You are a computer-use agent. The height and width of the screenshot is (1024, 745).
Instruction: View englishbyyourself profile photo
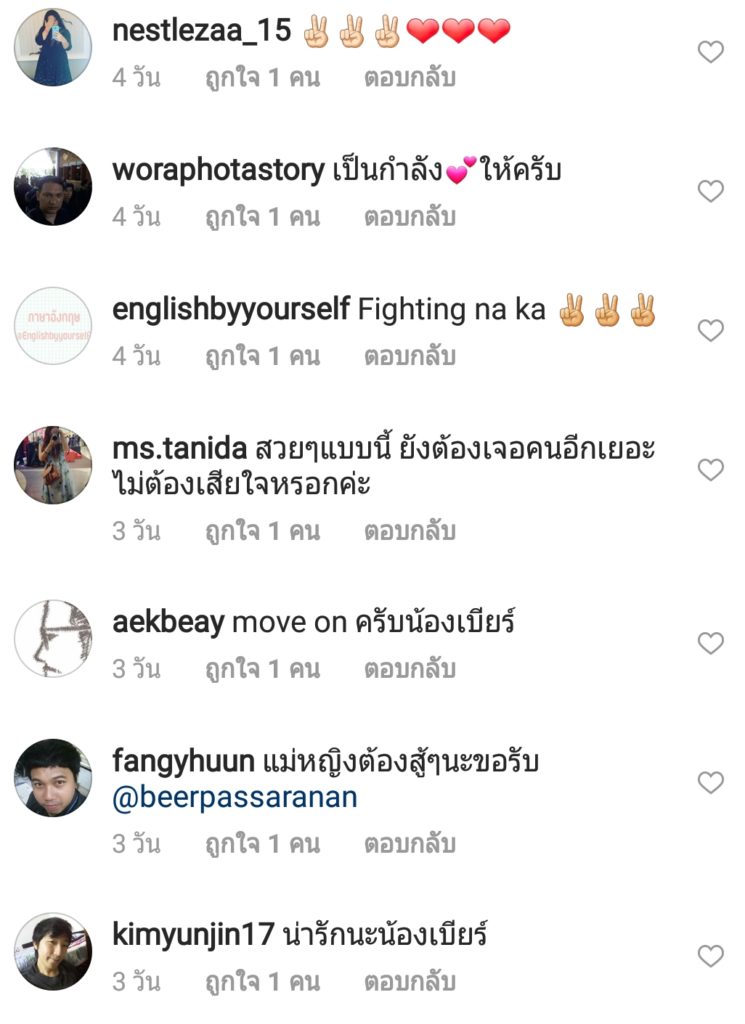click(x=53, y=325)
